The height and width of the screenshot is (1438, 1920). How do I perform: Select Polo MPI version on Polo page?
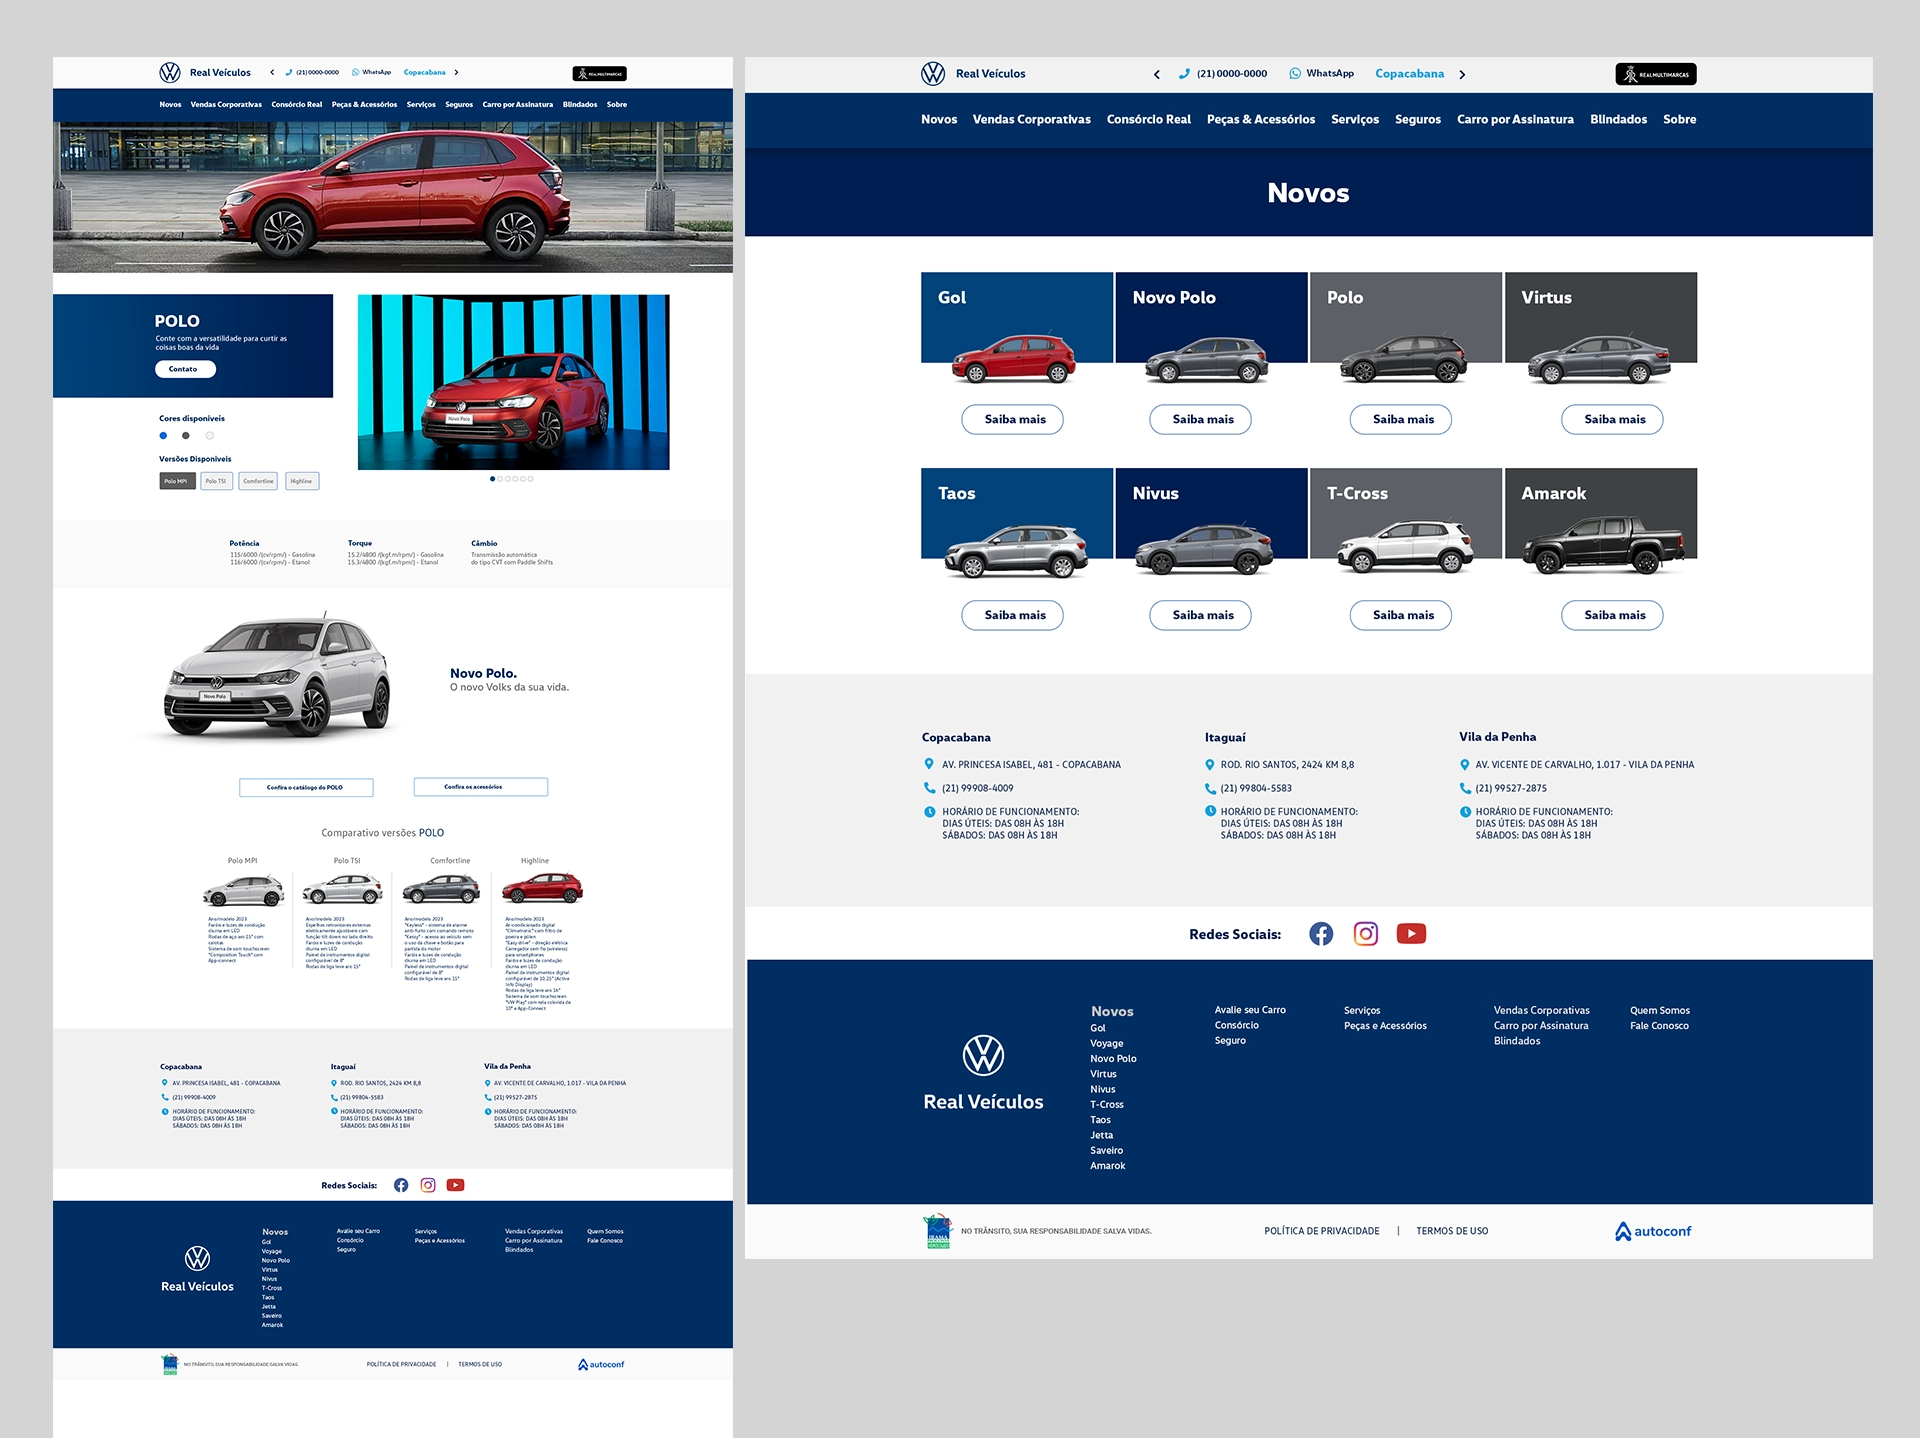pos(177,481)
